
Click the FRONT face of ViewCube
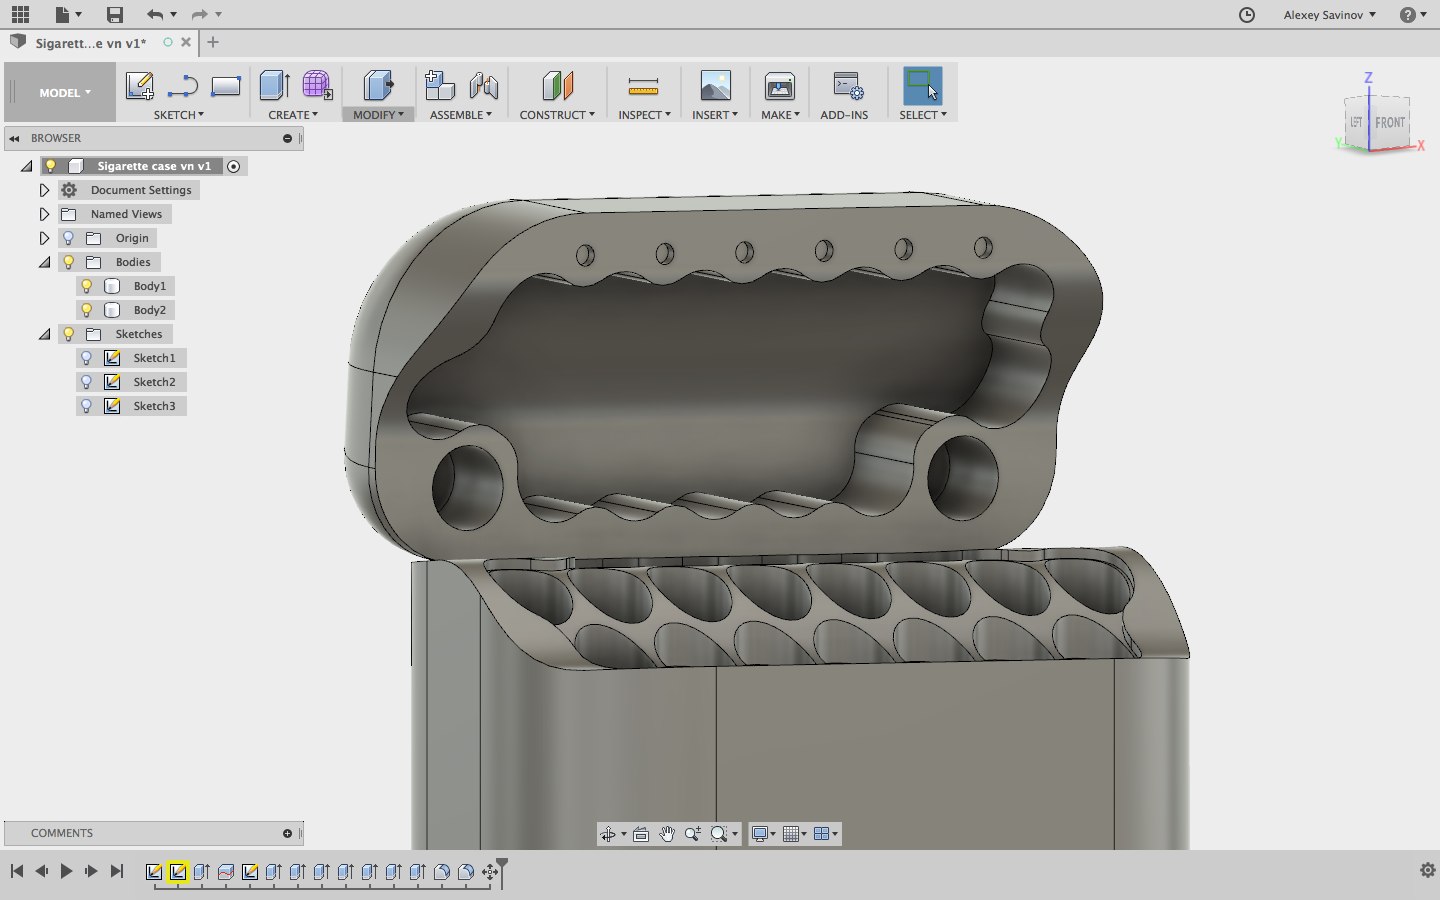coord(1389,123)
